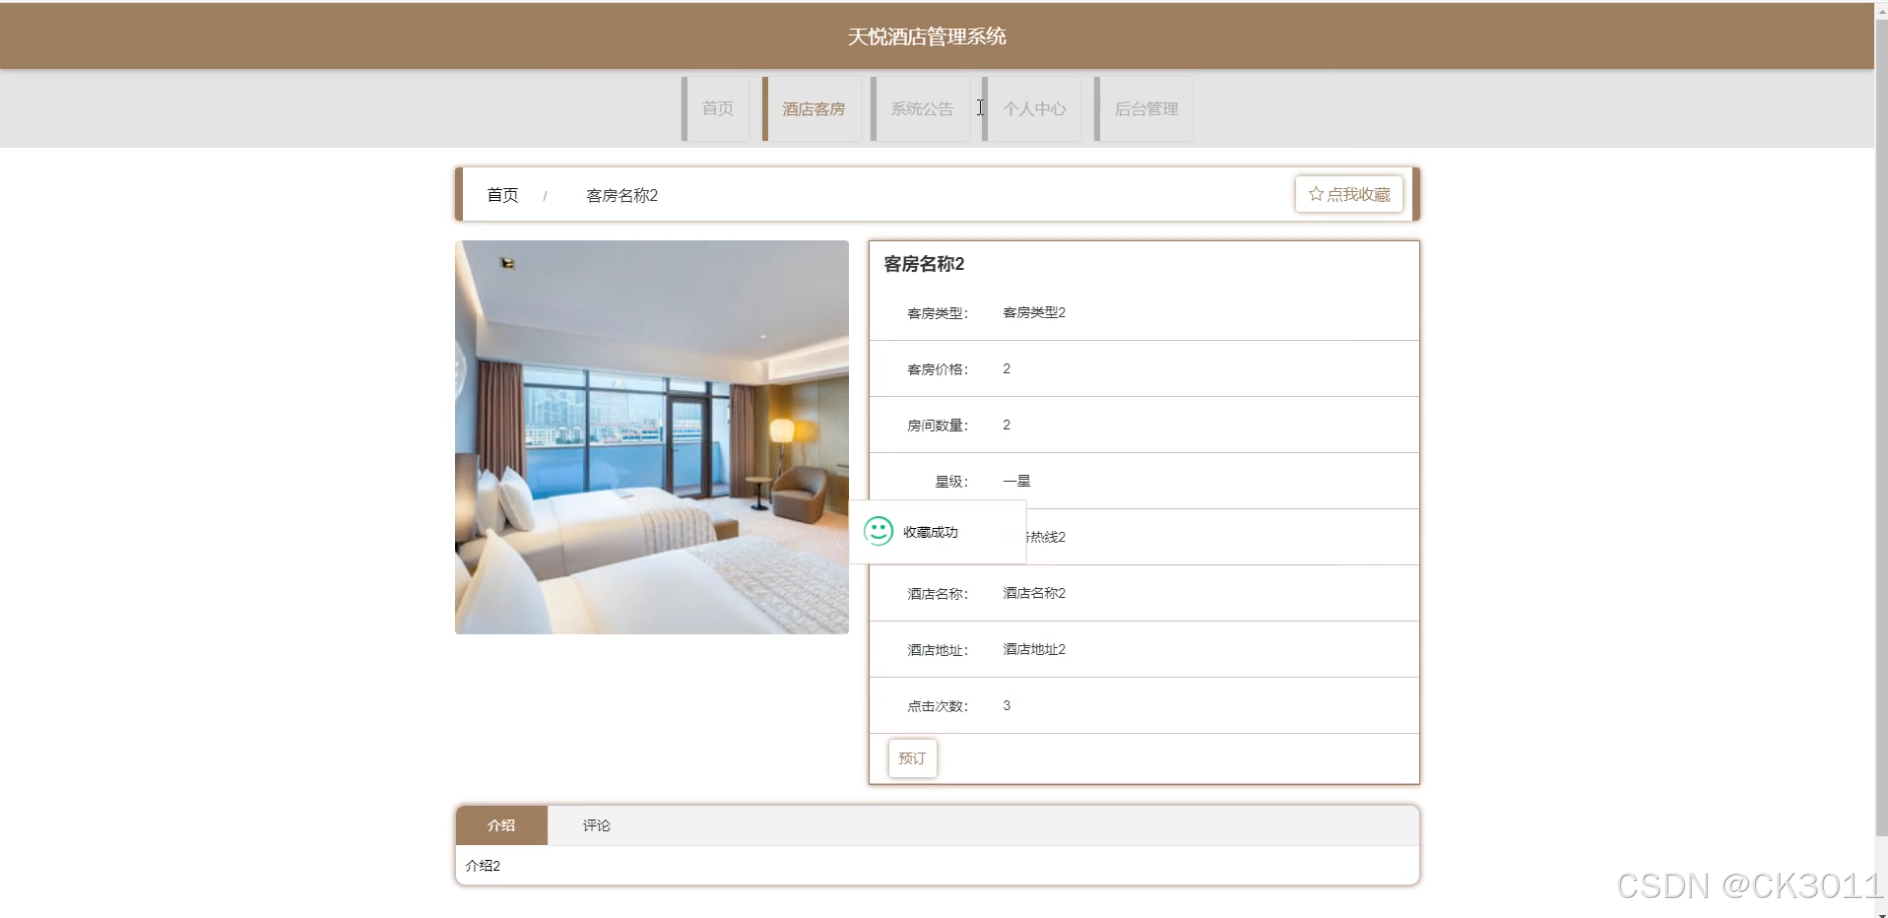
Task: Click the vertical scrollbar on the right
Action: [1881, 430]
